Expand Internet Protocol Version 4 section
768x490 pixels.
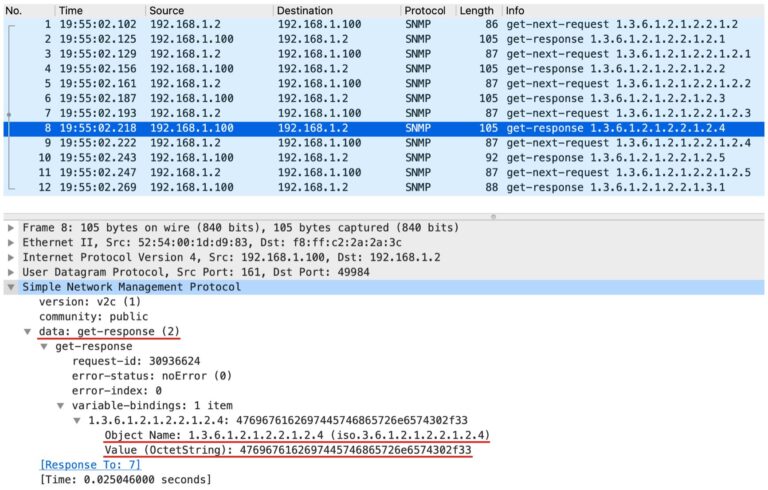pos(12,258)
